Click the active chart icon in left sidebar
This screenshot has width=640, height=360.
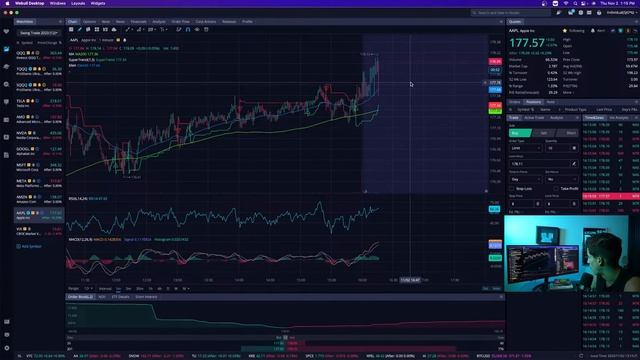[6, 49]
